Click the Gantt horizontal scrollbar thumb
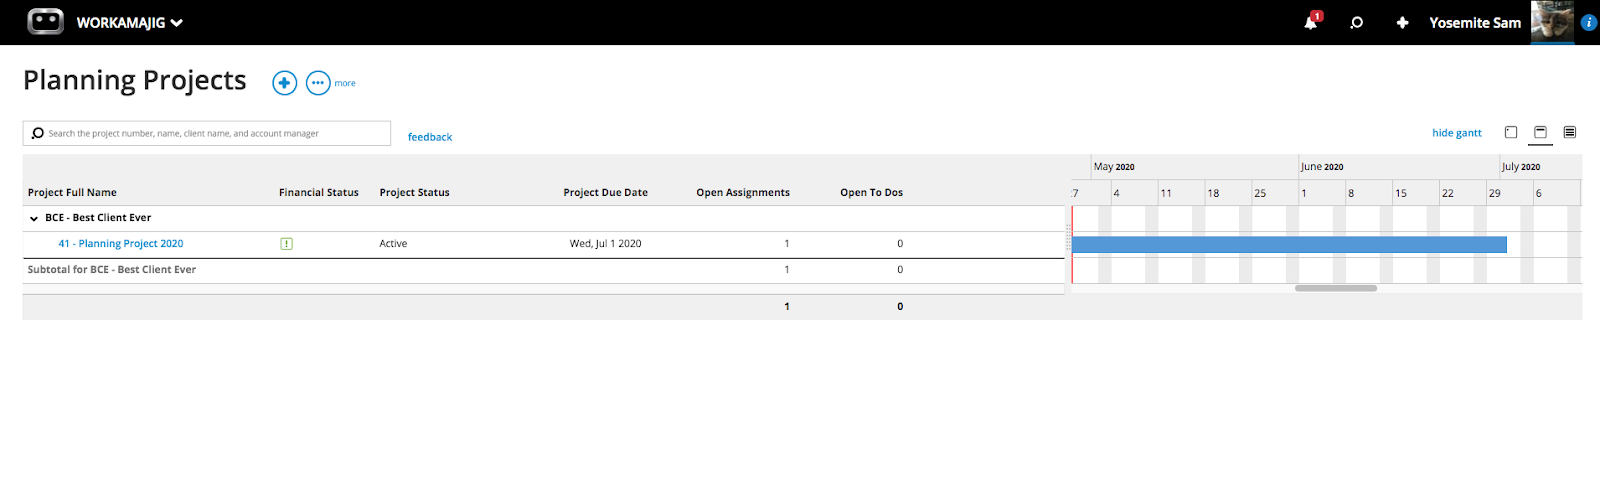This screenshot has width=1600, height=491. [x=1336, y=288]
